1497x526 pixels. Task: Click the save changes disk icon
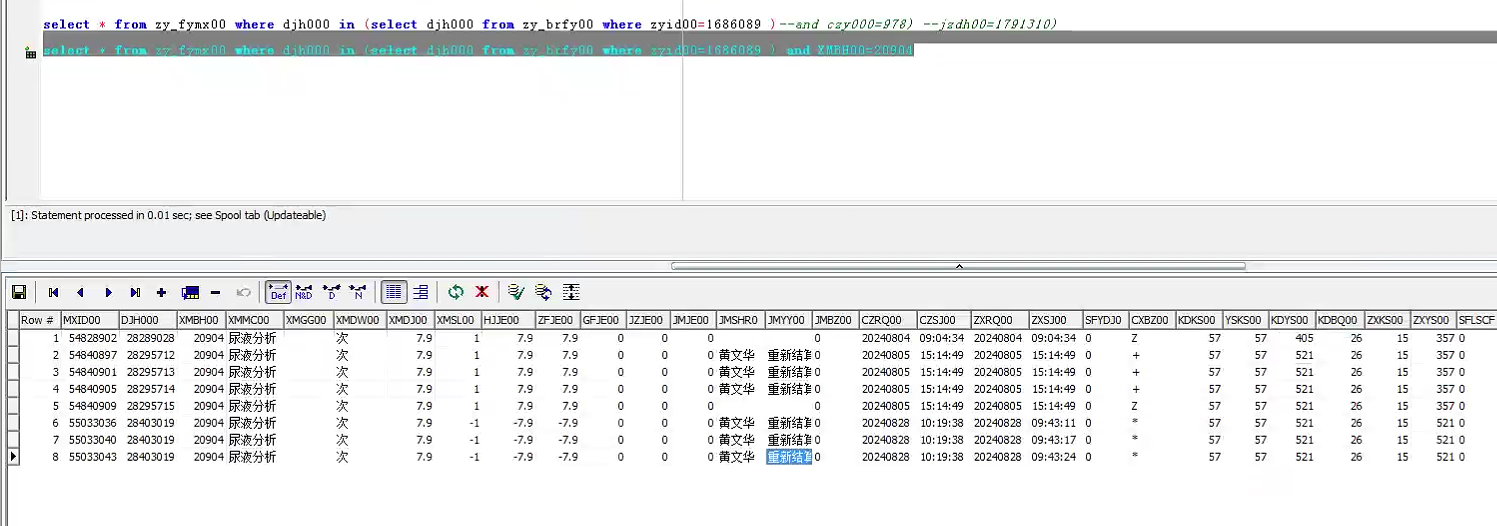point(19,292)
